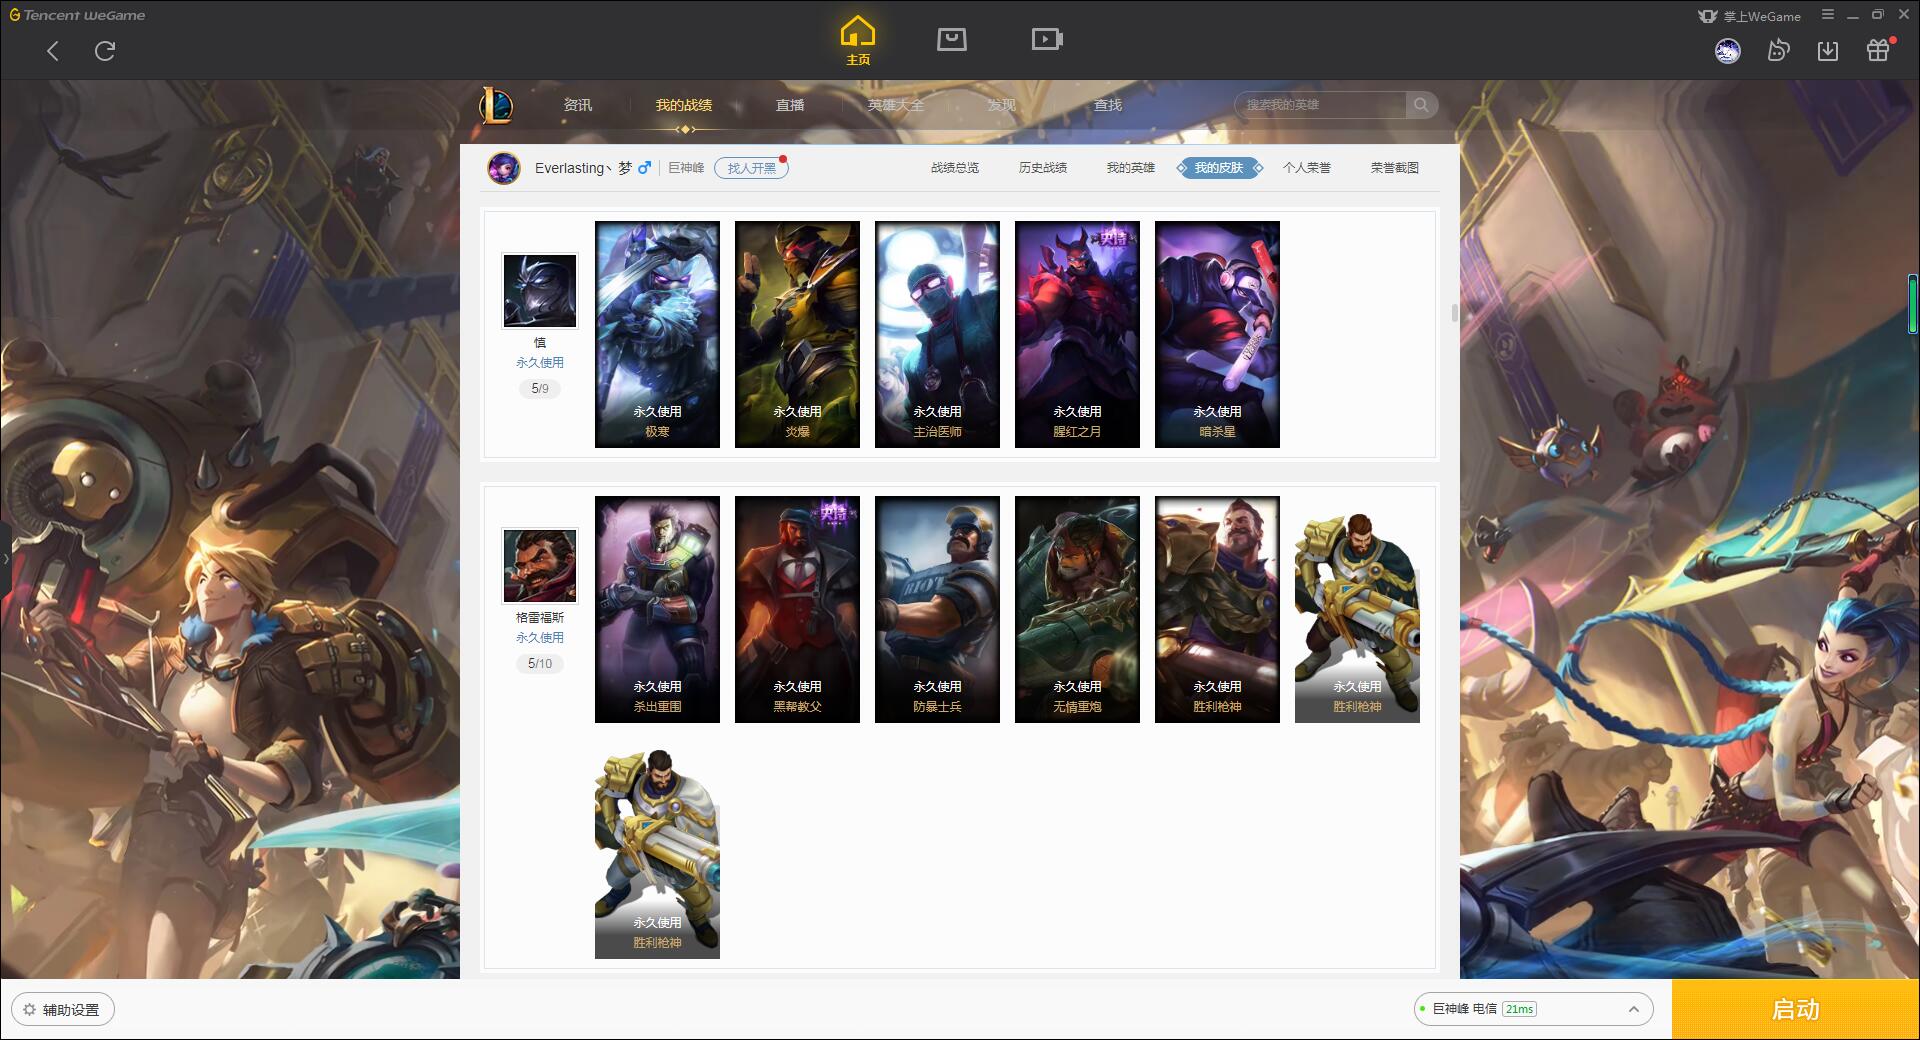
Task: Open the user avatar in top right
Action: point(1727,51)
